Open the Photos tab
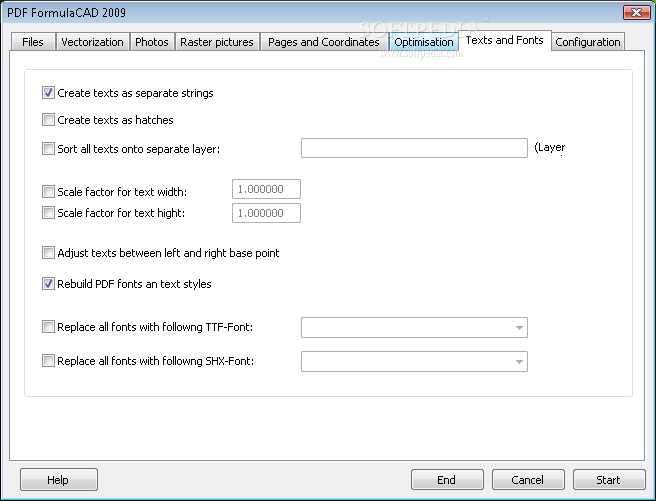 (x=152, y=42)
